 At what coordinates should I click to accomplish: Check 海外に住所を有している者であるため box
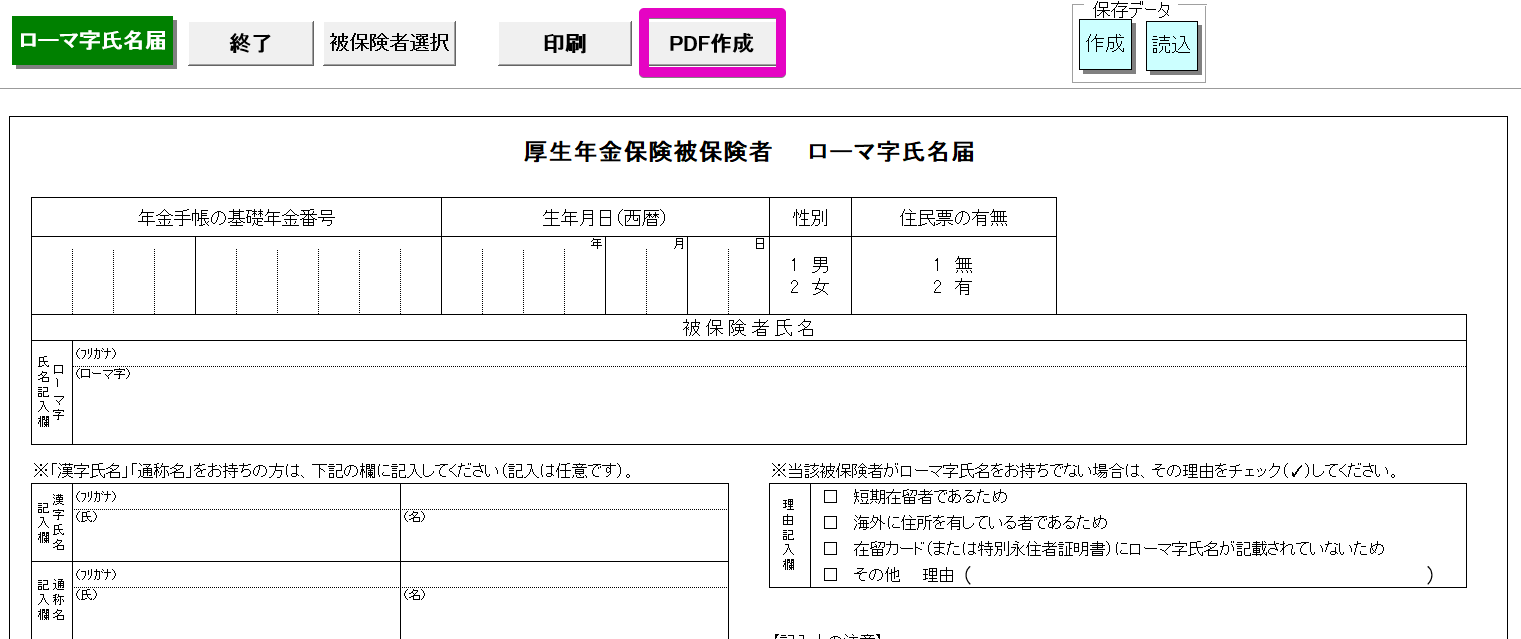830,523
